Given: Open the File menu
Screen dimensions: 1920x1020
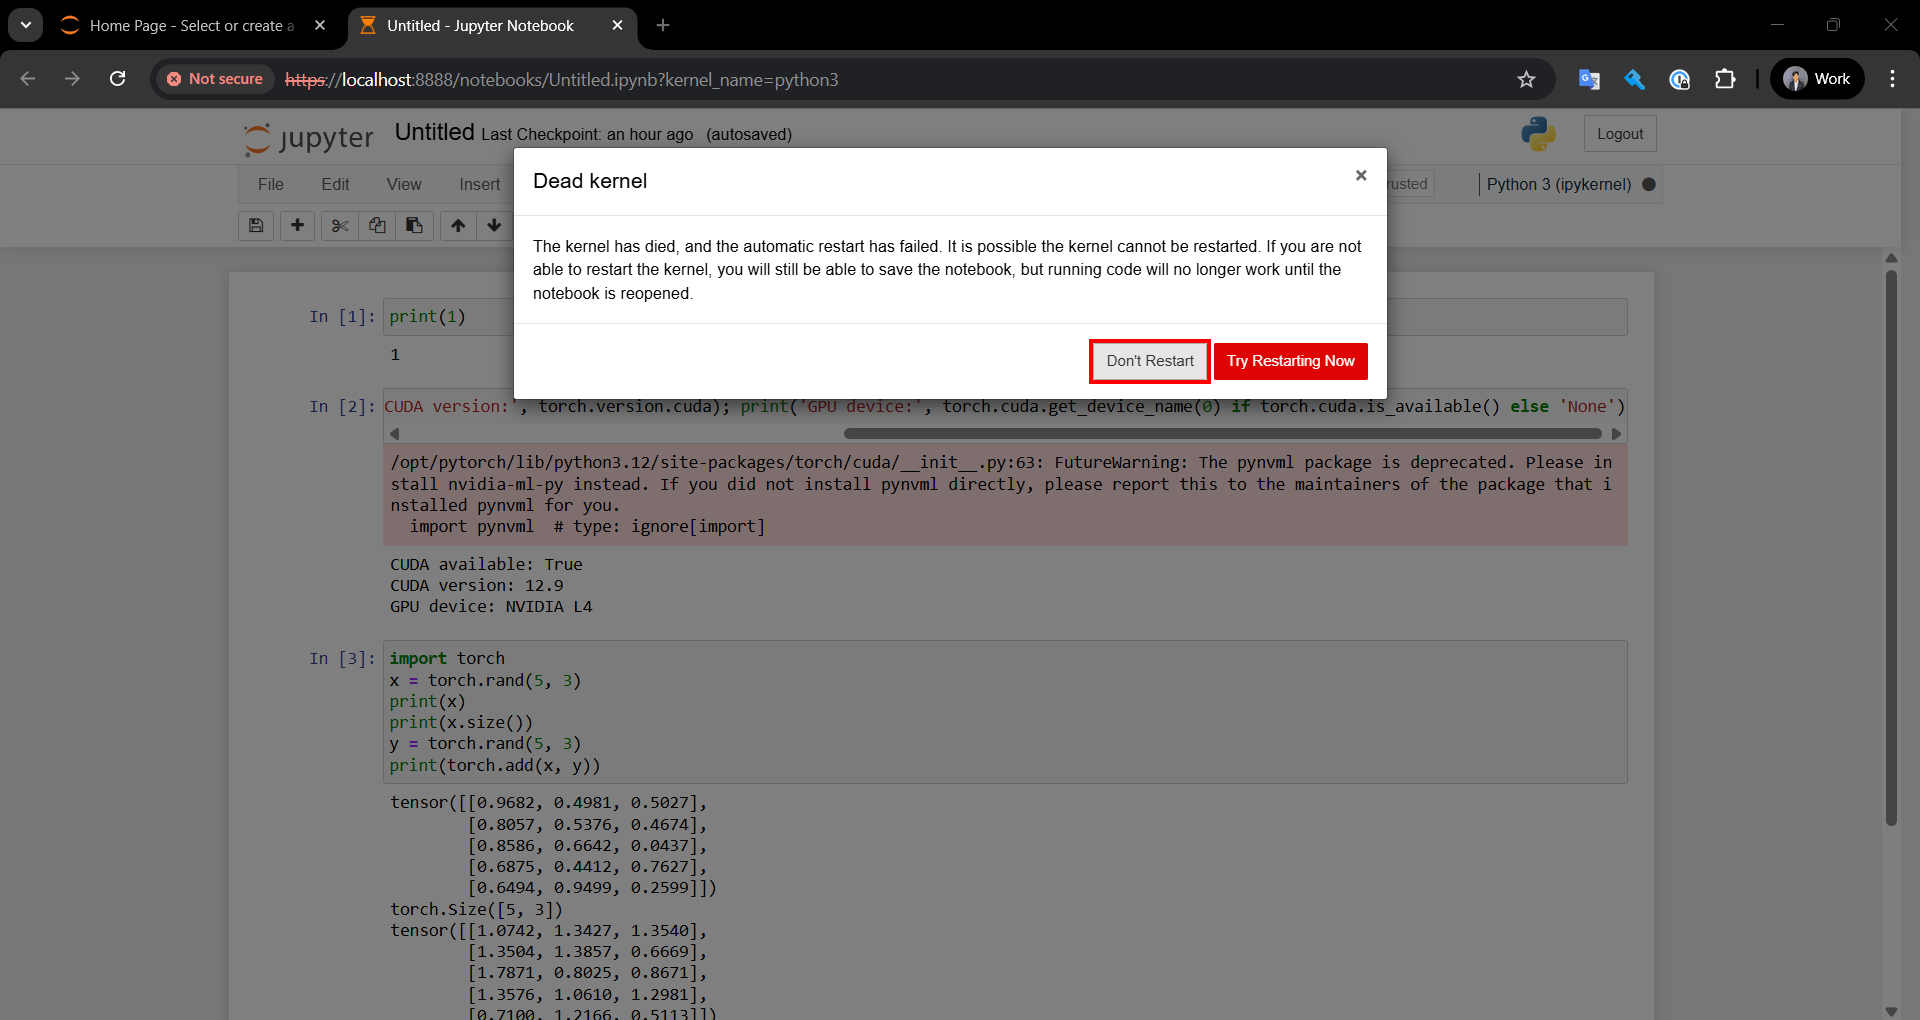Looking at the screenshot, I should click(270, 185).
